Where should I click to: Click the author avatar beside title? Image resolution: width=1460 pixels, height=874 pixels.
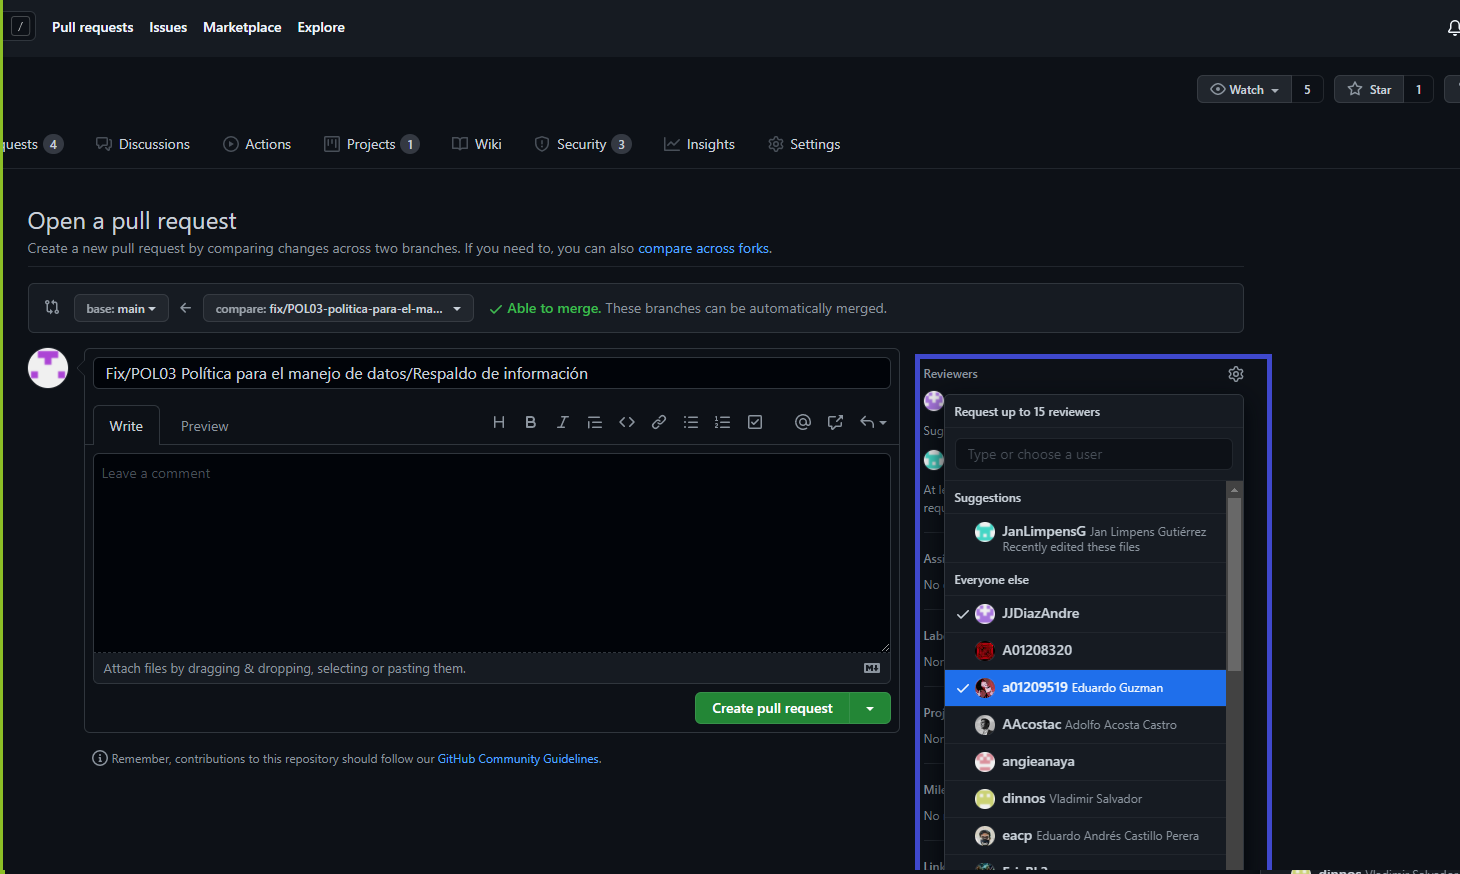click(x=48, y=368)
